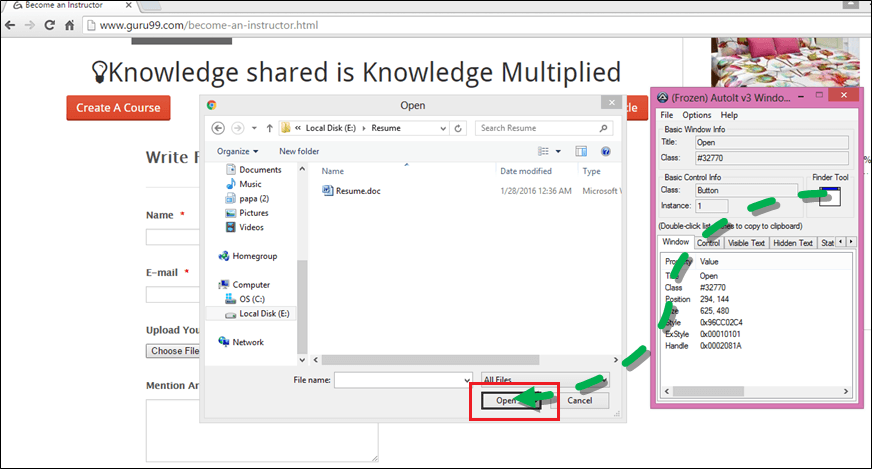Click the browser reload page icon

coord(49,25)
